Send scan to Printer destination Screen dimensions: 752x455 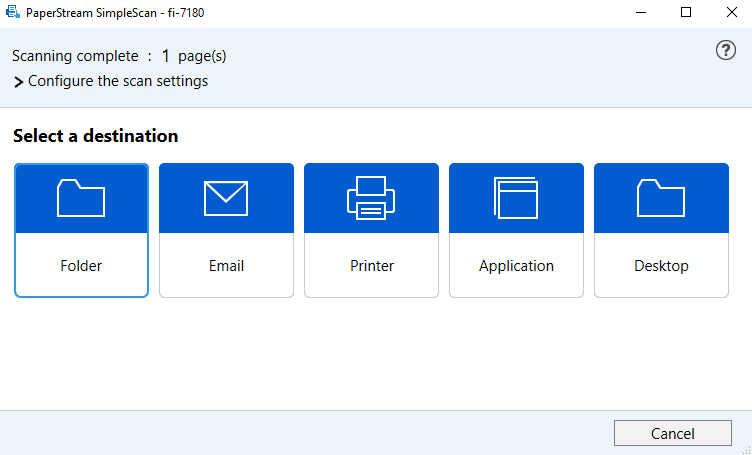coord(371,230)
